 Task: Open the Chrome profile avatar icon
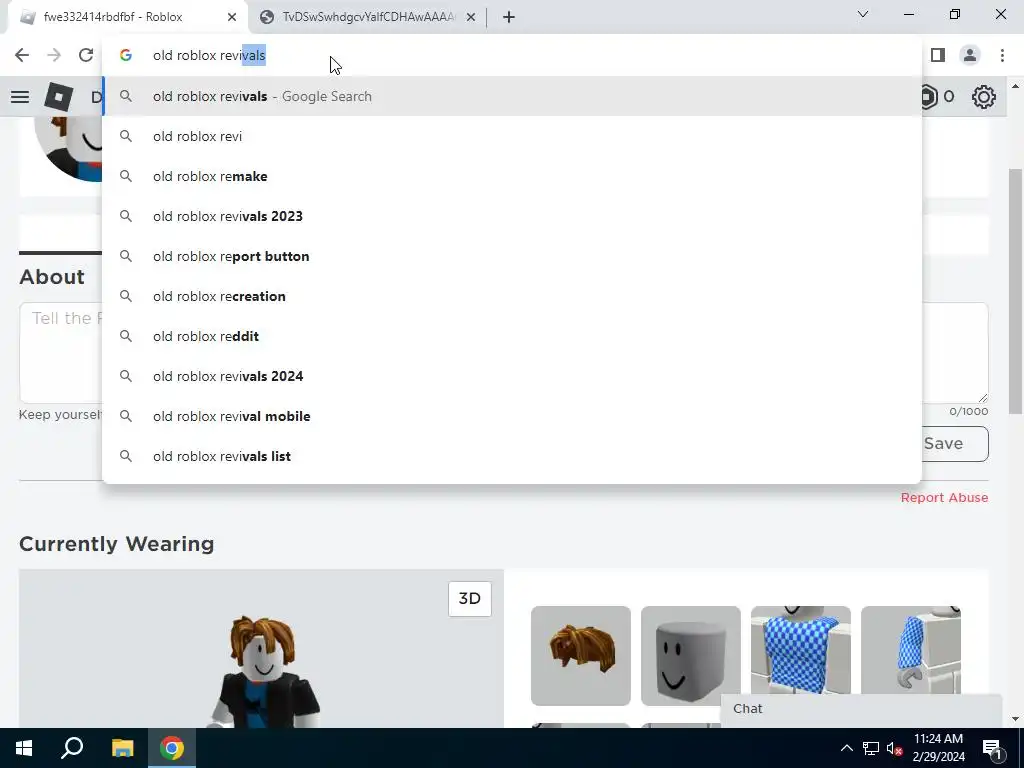coord(970,56)
